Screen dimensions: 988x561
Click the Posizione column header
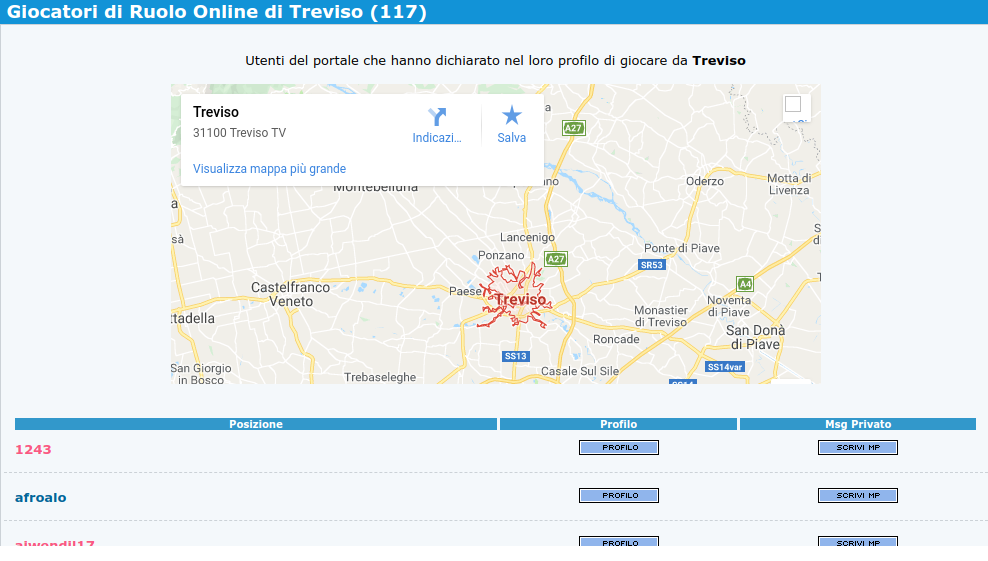point(256,424)
